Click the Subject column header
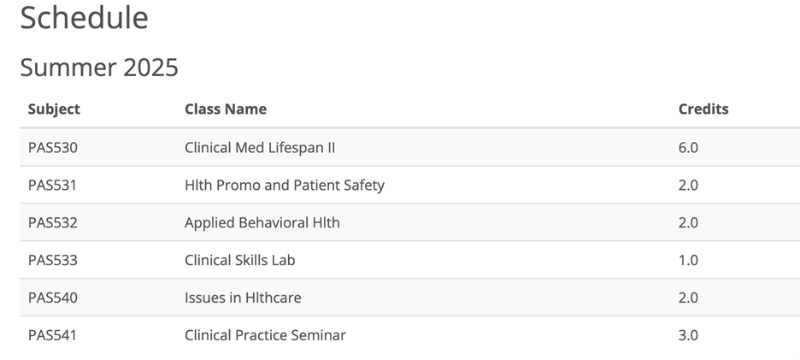The image size is (800, 360). [x=54, y=109]
